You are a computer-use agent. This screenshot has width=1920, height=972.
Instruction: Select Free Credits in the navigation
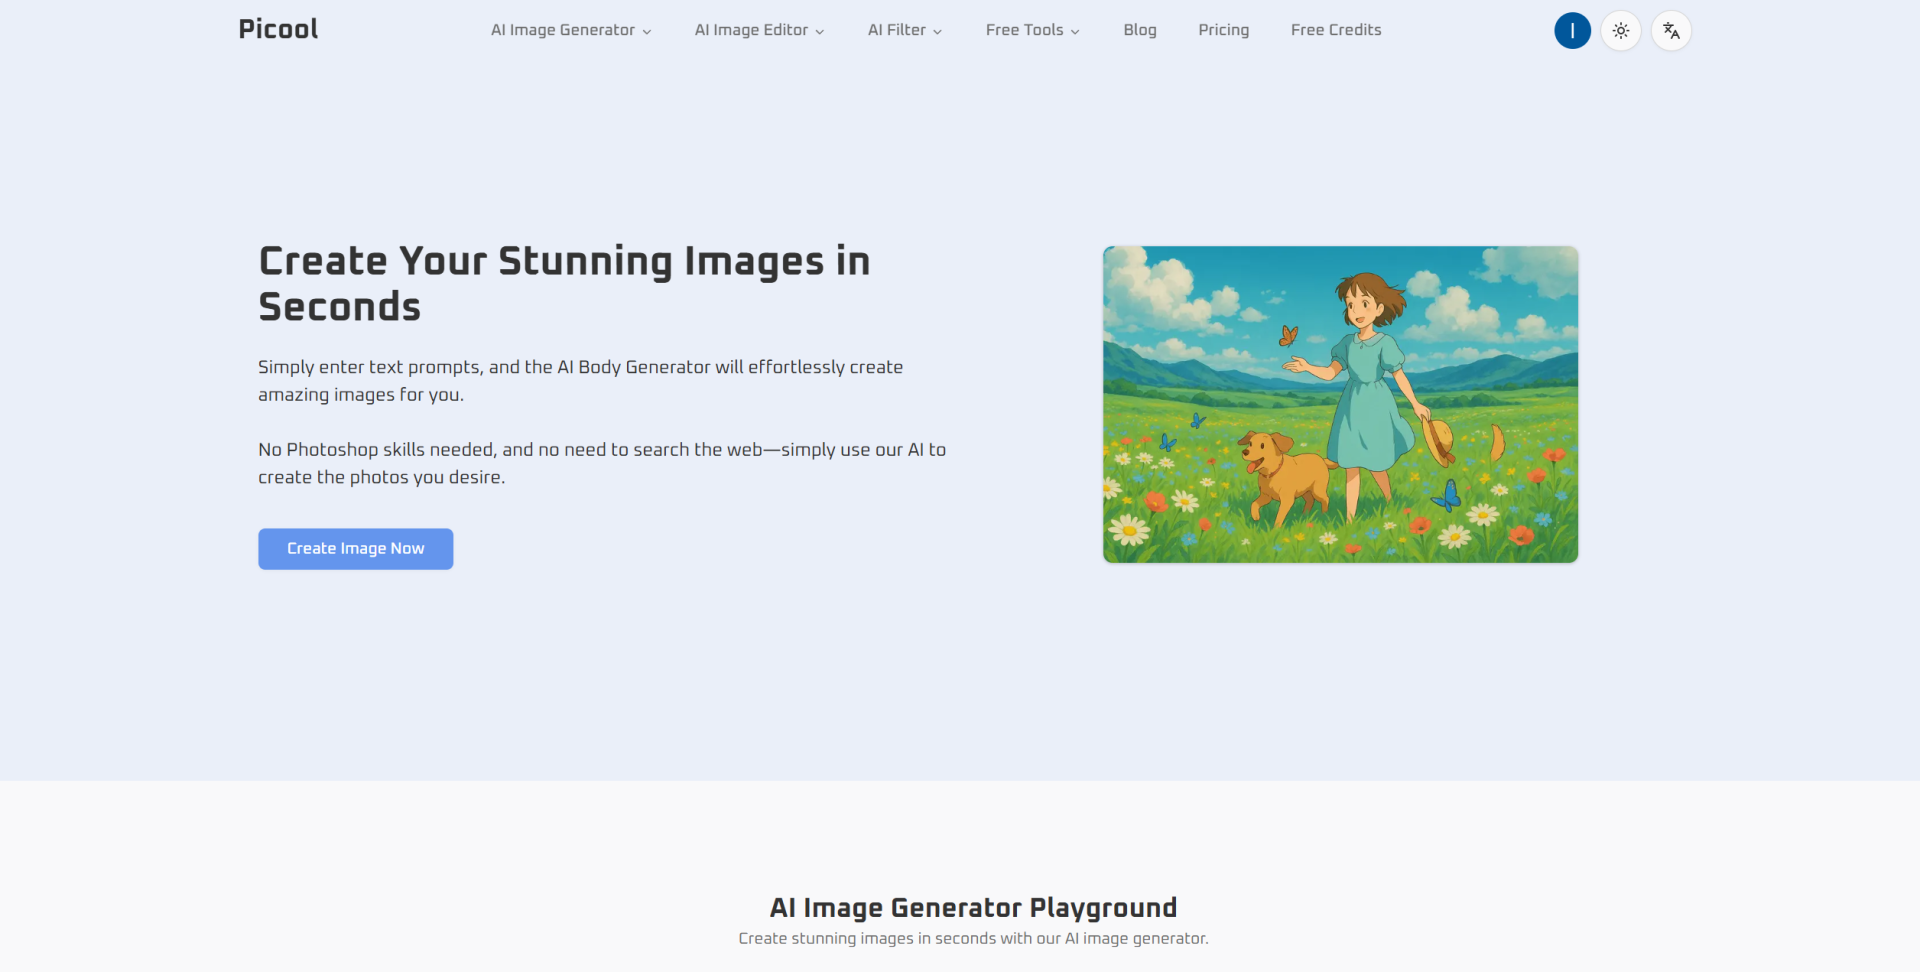(1335, 30)
